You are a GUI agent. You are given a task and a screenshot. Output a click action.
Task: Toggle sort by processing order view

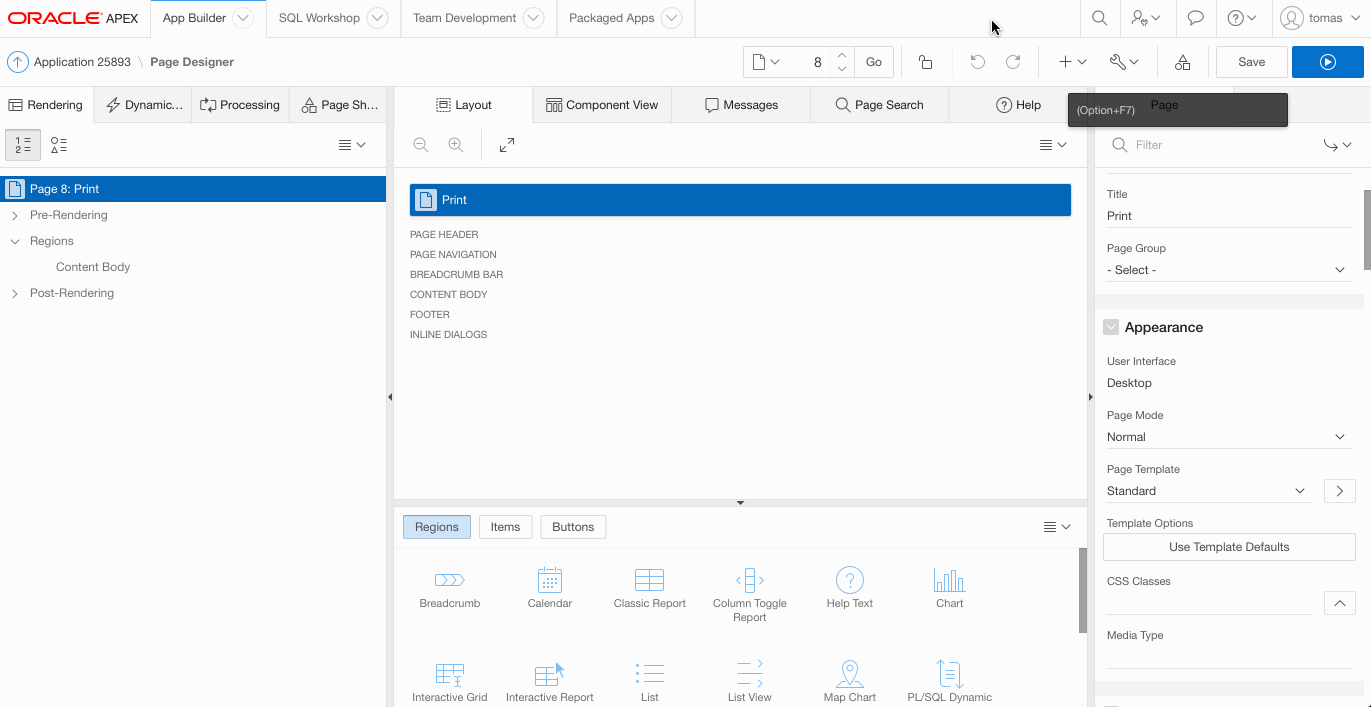tap(23, 145)
